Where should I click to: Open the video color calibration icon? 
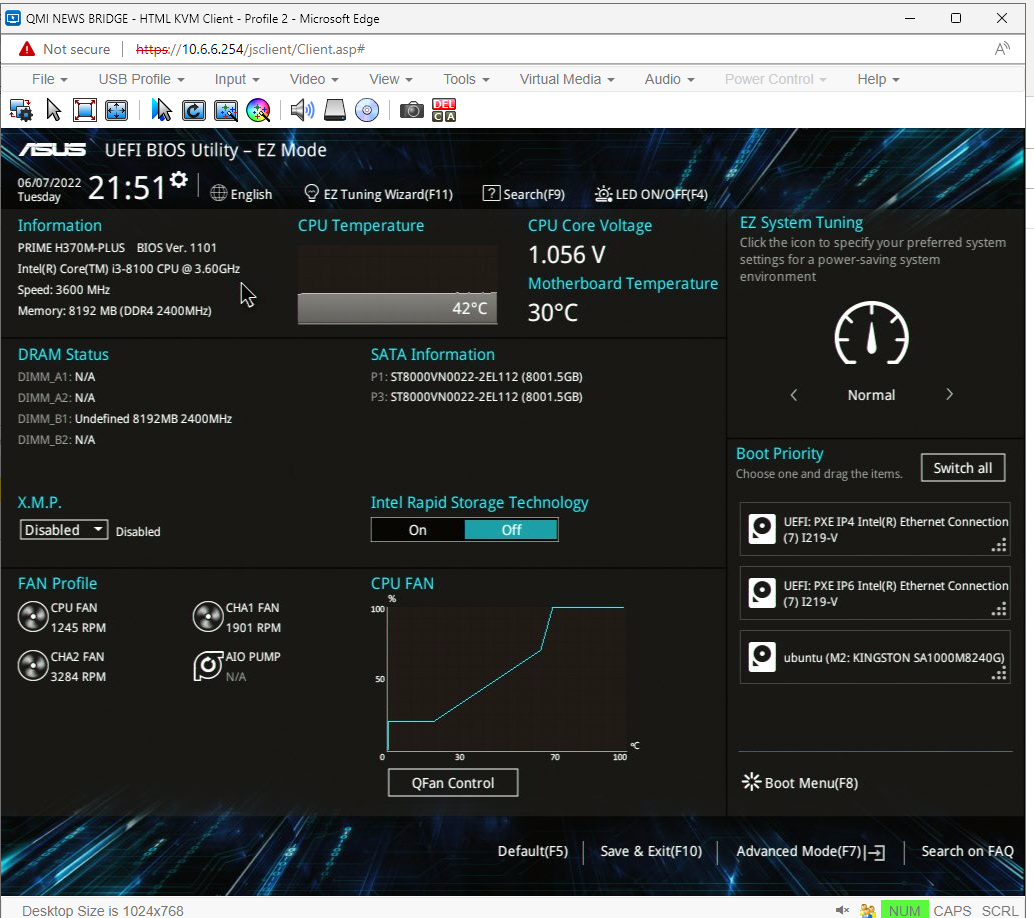[258, 110]
